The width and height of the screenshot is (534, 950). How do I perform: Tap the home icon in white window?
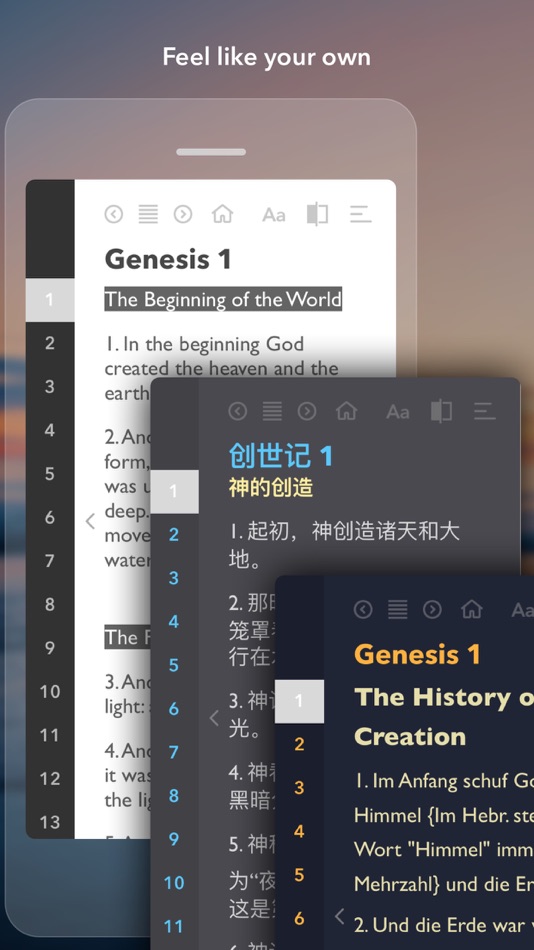coord(222,214)
